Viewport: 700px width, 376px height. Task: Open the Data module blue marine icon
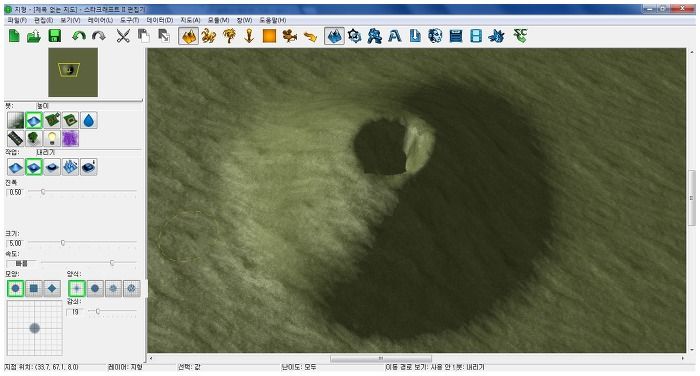pos(375,36)
